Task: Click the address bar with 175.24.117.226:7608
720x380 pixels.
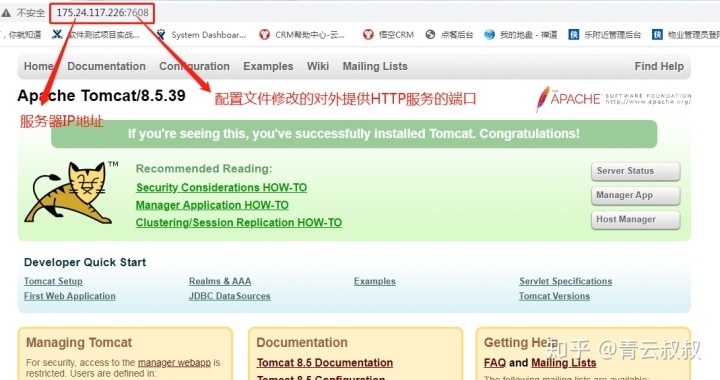Action: pyautogui.click(x=102, y=13)
